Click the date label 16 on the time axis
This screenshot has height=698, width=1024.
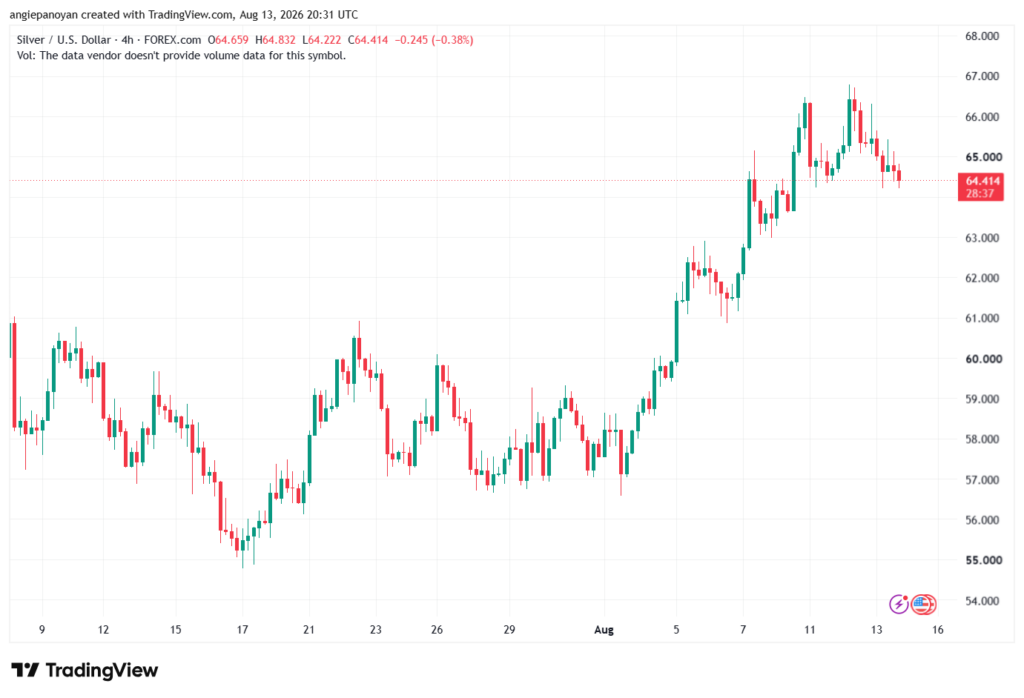(938, 629)
